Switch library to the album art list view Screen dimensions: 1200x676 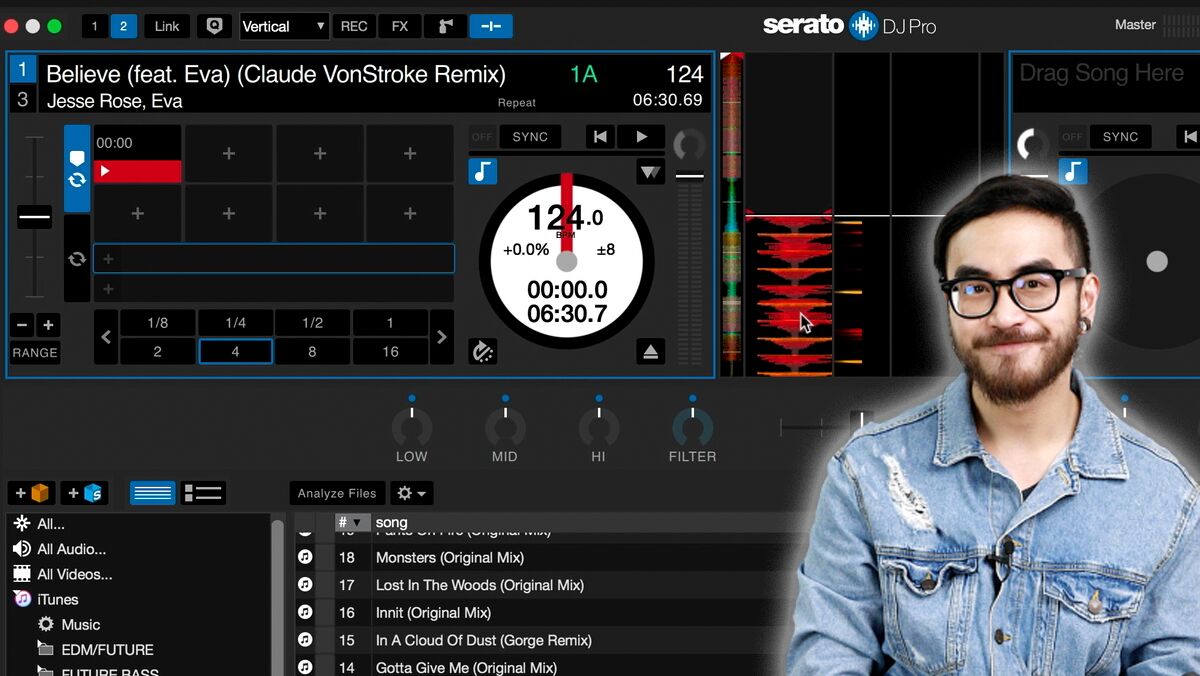[x=203, y=493]
